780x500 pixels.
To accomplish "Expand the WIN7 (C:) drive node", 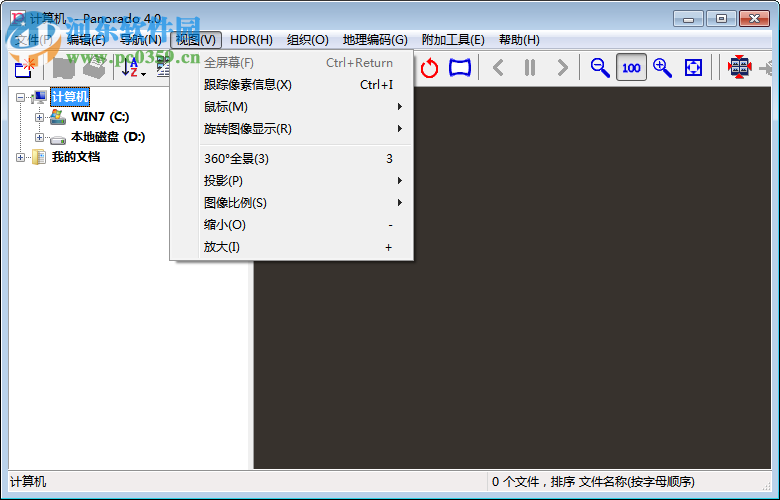I will 39,117.
